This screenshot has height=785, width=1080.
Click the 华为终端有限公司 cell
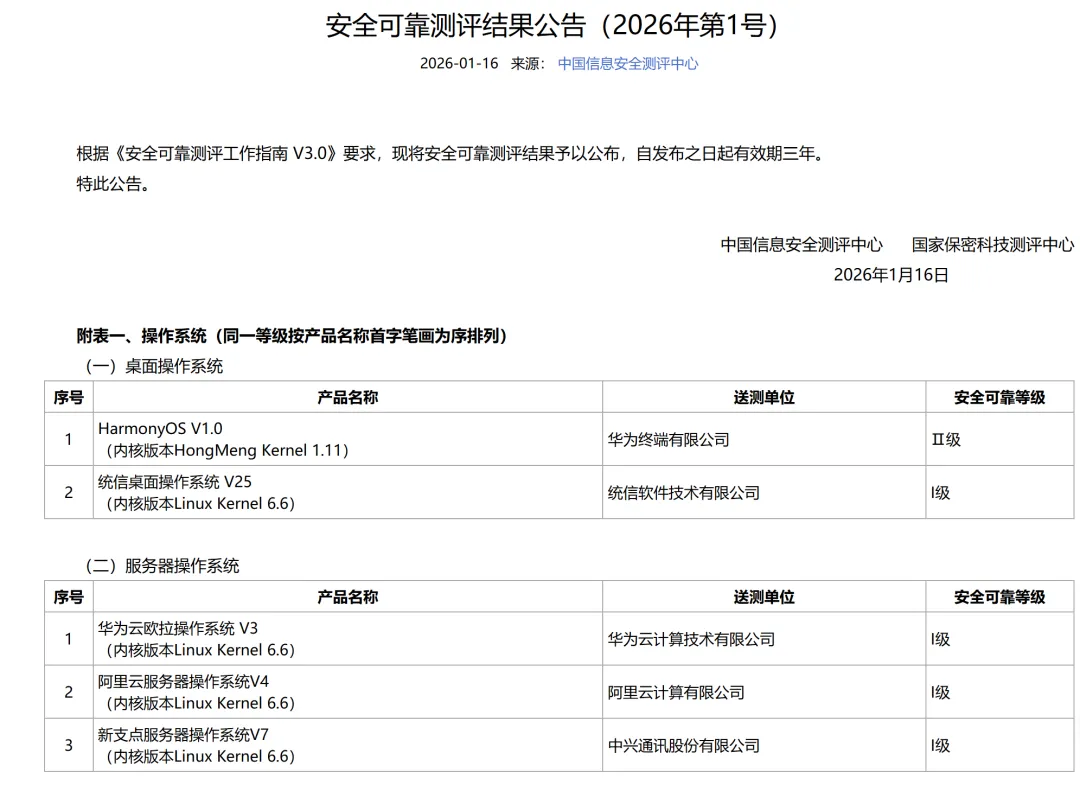coord(764,439)
